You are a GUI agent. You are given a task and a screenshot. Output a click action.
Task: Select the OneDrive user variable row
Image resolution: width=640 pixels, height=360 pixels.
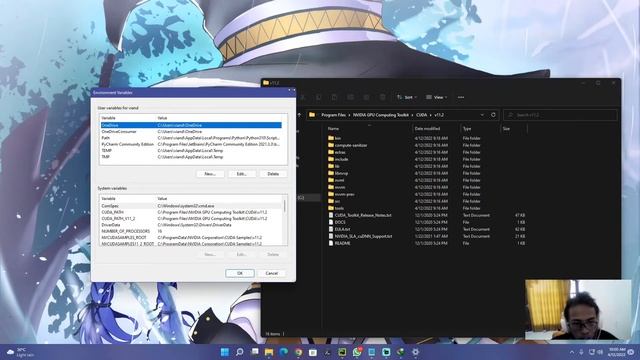[191, 125]
